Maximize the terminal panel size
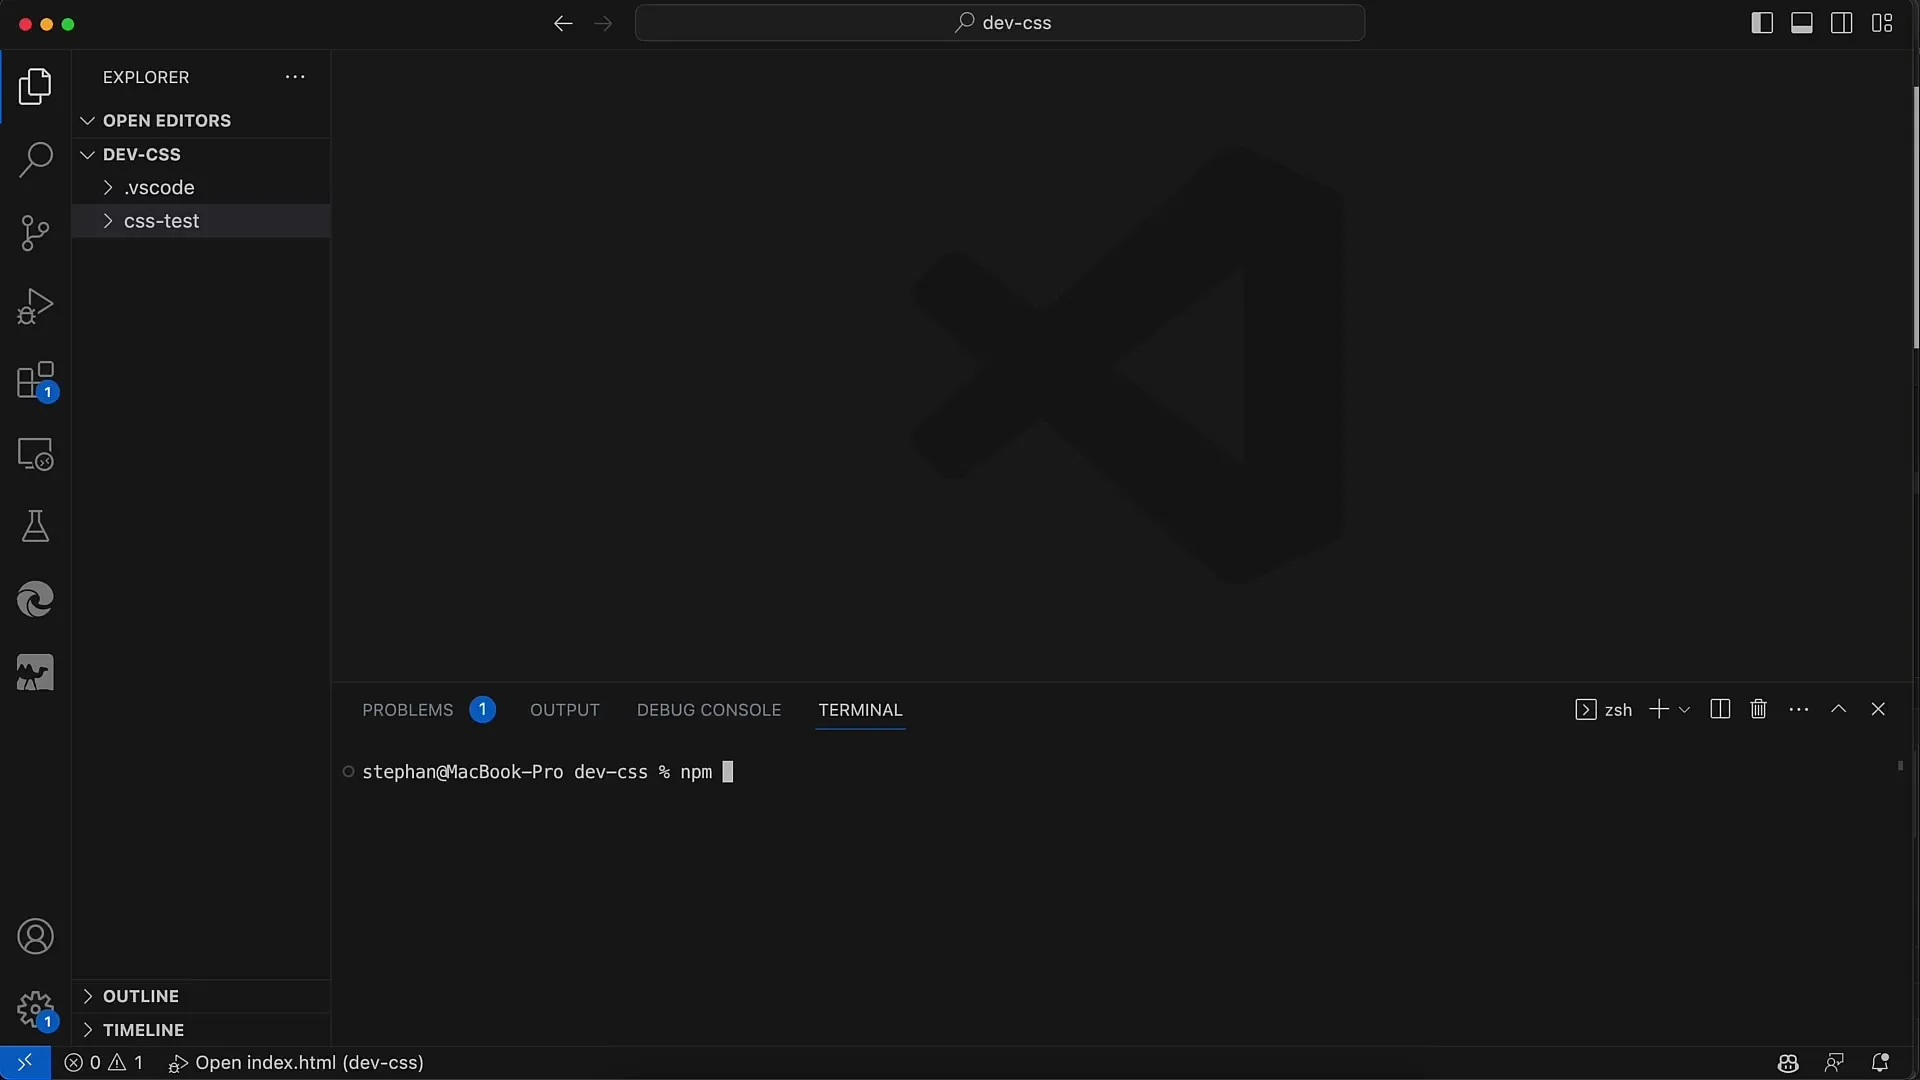This screenshot has height=1080, width=1920. [x=1838, y=709]
